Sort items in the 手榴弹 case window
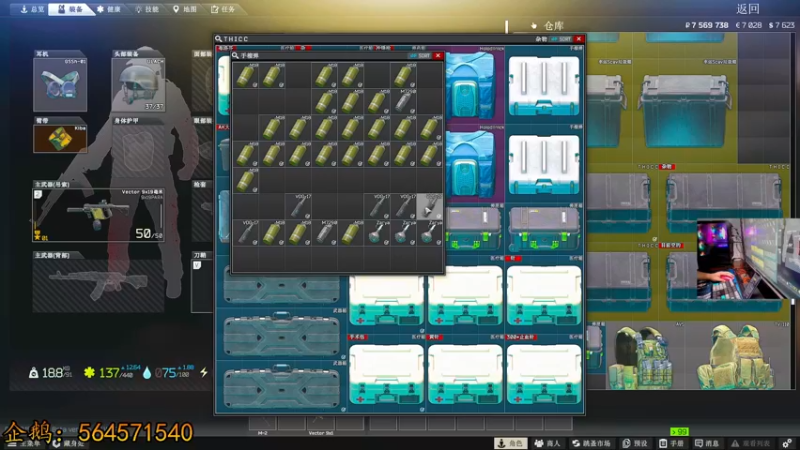The image size is (800, 450). 420,56
